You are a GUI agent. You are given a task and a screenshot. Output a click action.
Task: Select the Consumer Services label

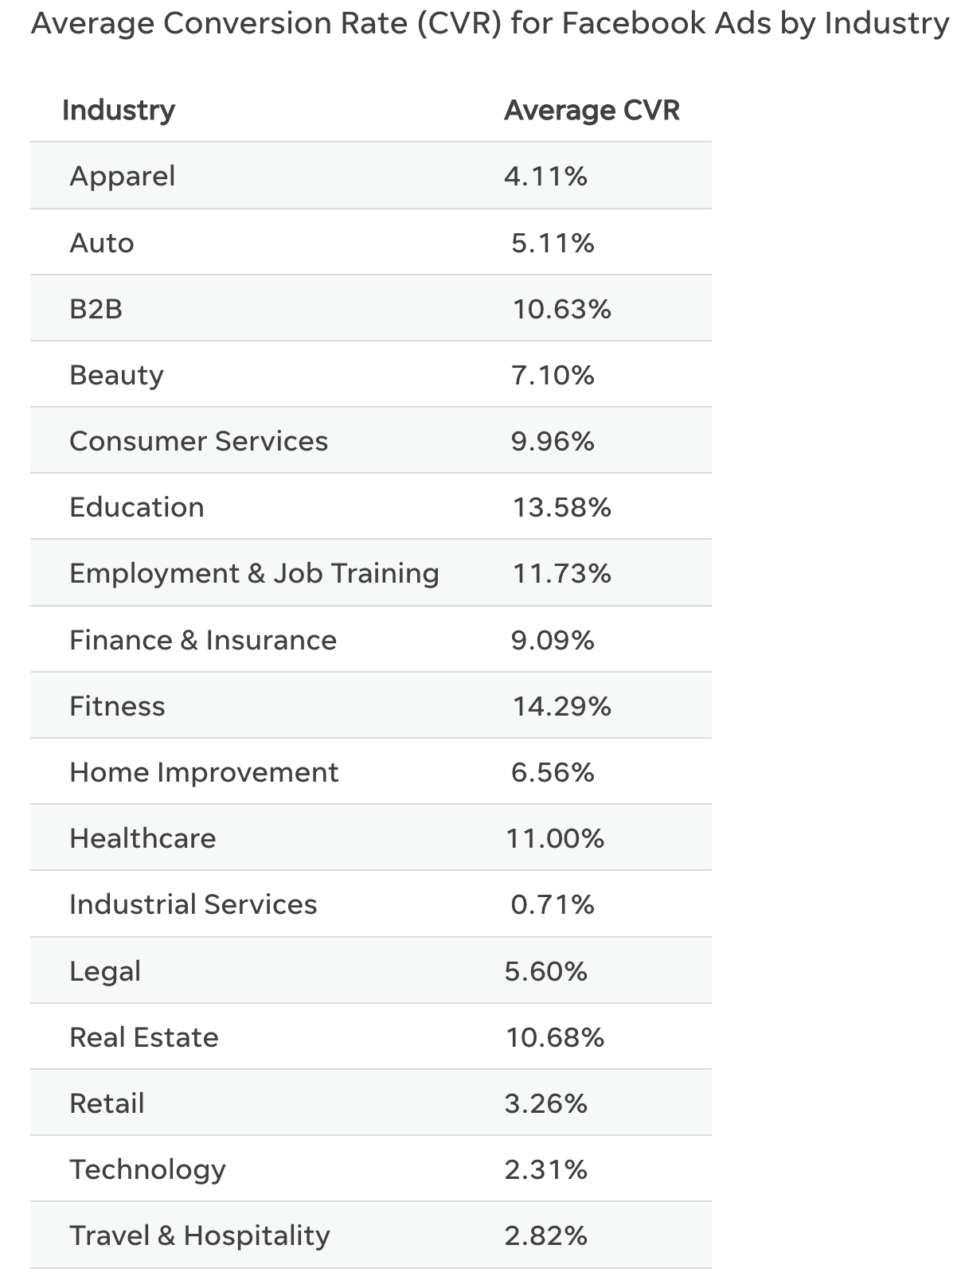[198, 441]
